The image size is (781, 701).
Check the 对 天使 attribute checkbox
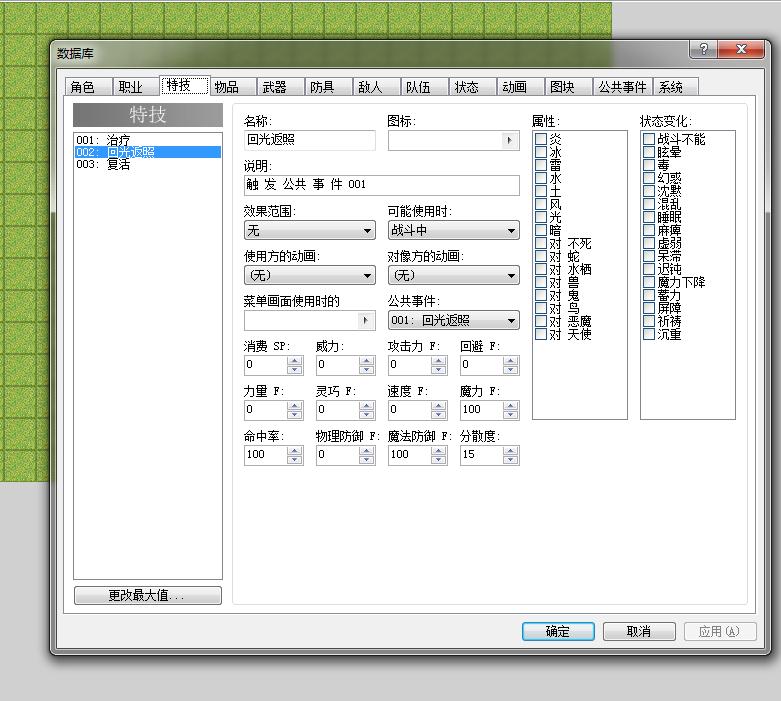541,334
